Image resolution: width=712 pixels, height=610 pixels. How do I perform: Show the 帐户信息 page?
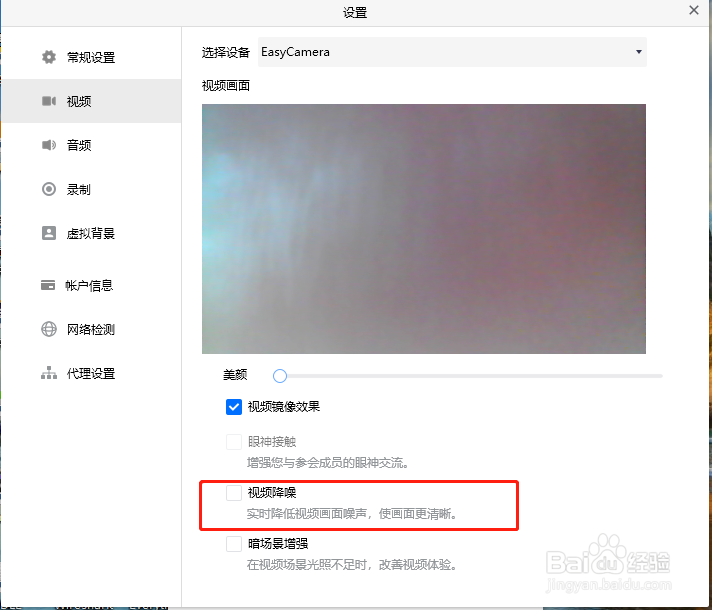91,285
